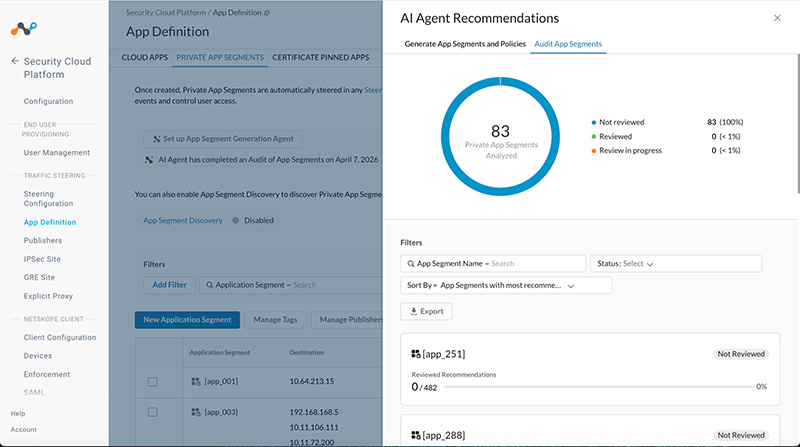Click the App Segment Generation Agent icon
800x447 pixels.
click(x=157, y=139)
